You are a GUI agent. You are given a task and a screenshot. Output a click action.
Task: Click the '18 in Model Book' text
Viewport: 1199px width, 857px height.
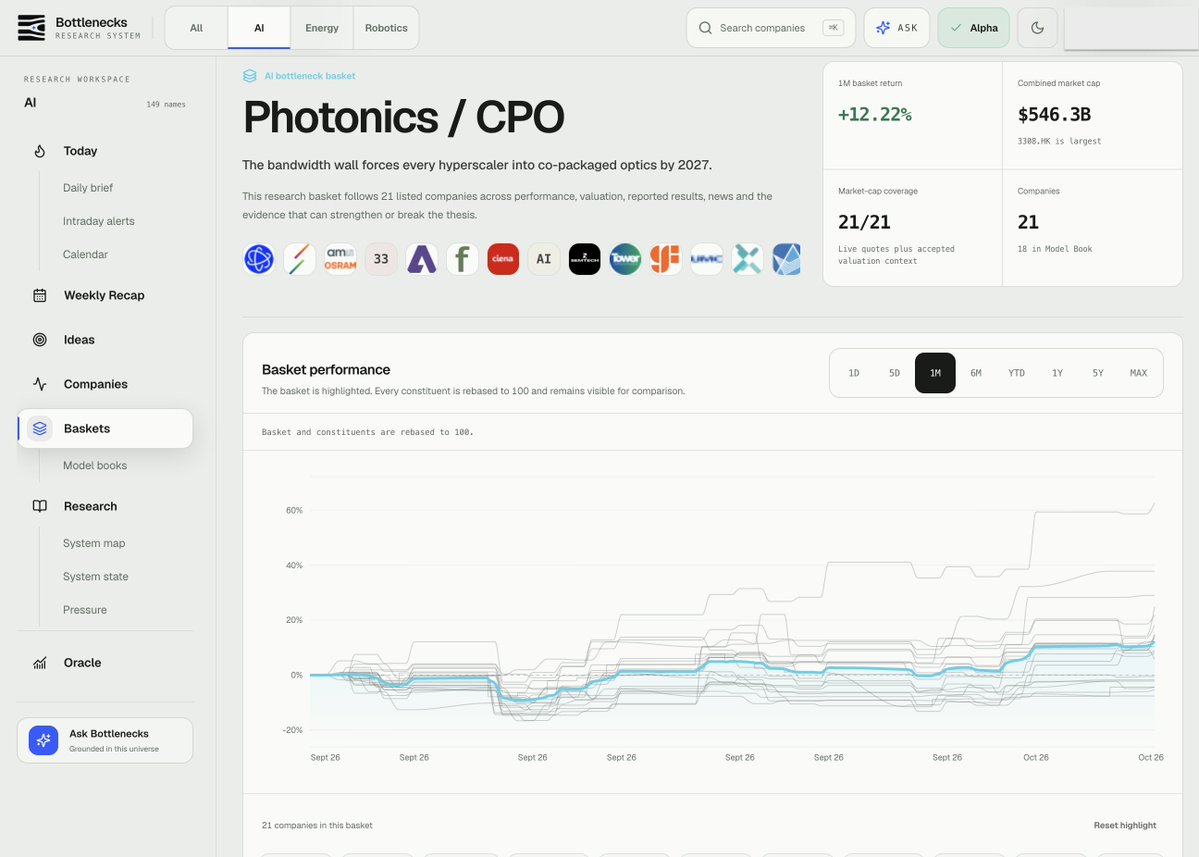tap(1054, 249)
